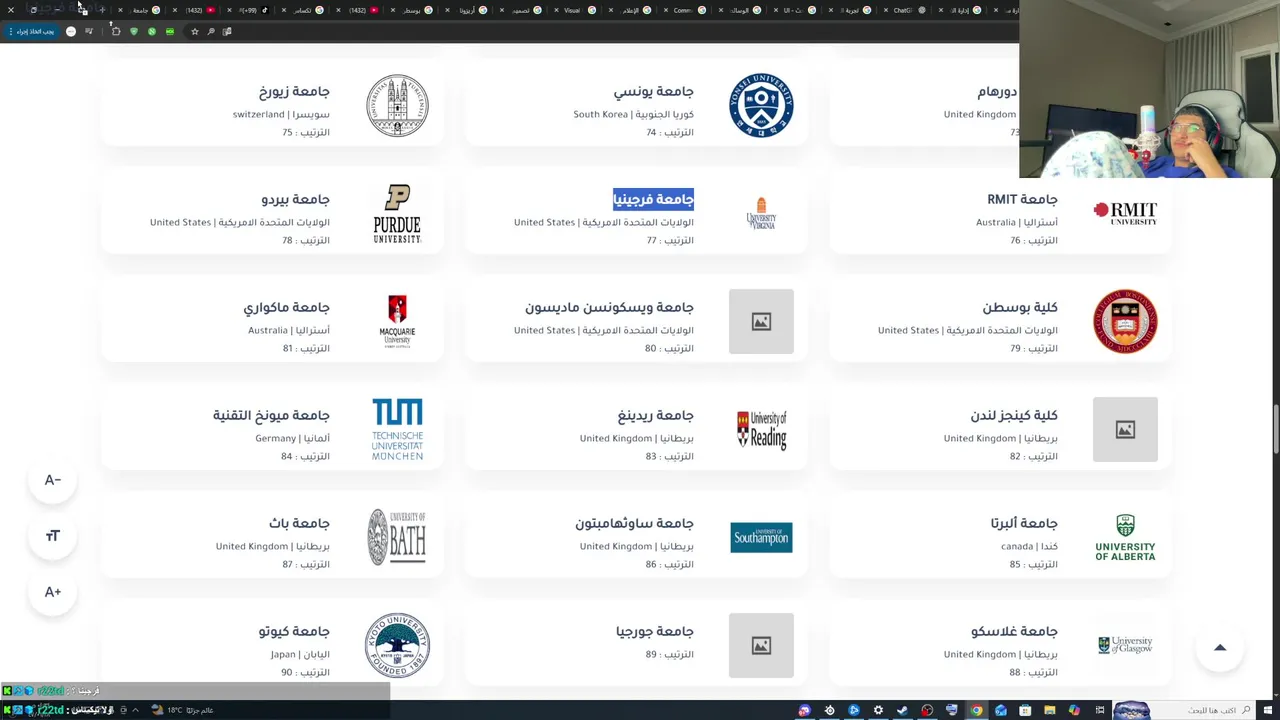Click the green shield extension icon
The image size is (1280, 720).
(x=134, y=32)
